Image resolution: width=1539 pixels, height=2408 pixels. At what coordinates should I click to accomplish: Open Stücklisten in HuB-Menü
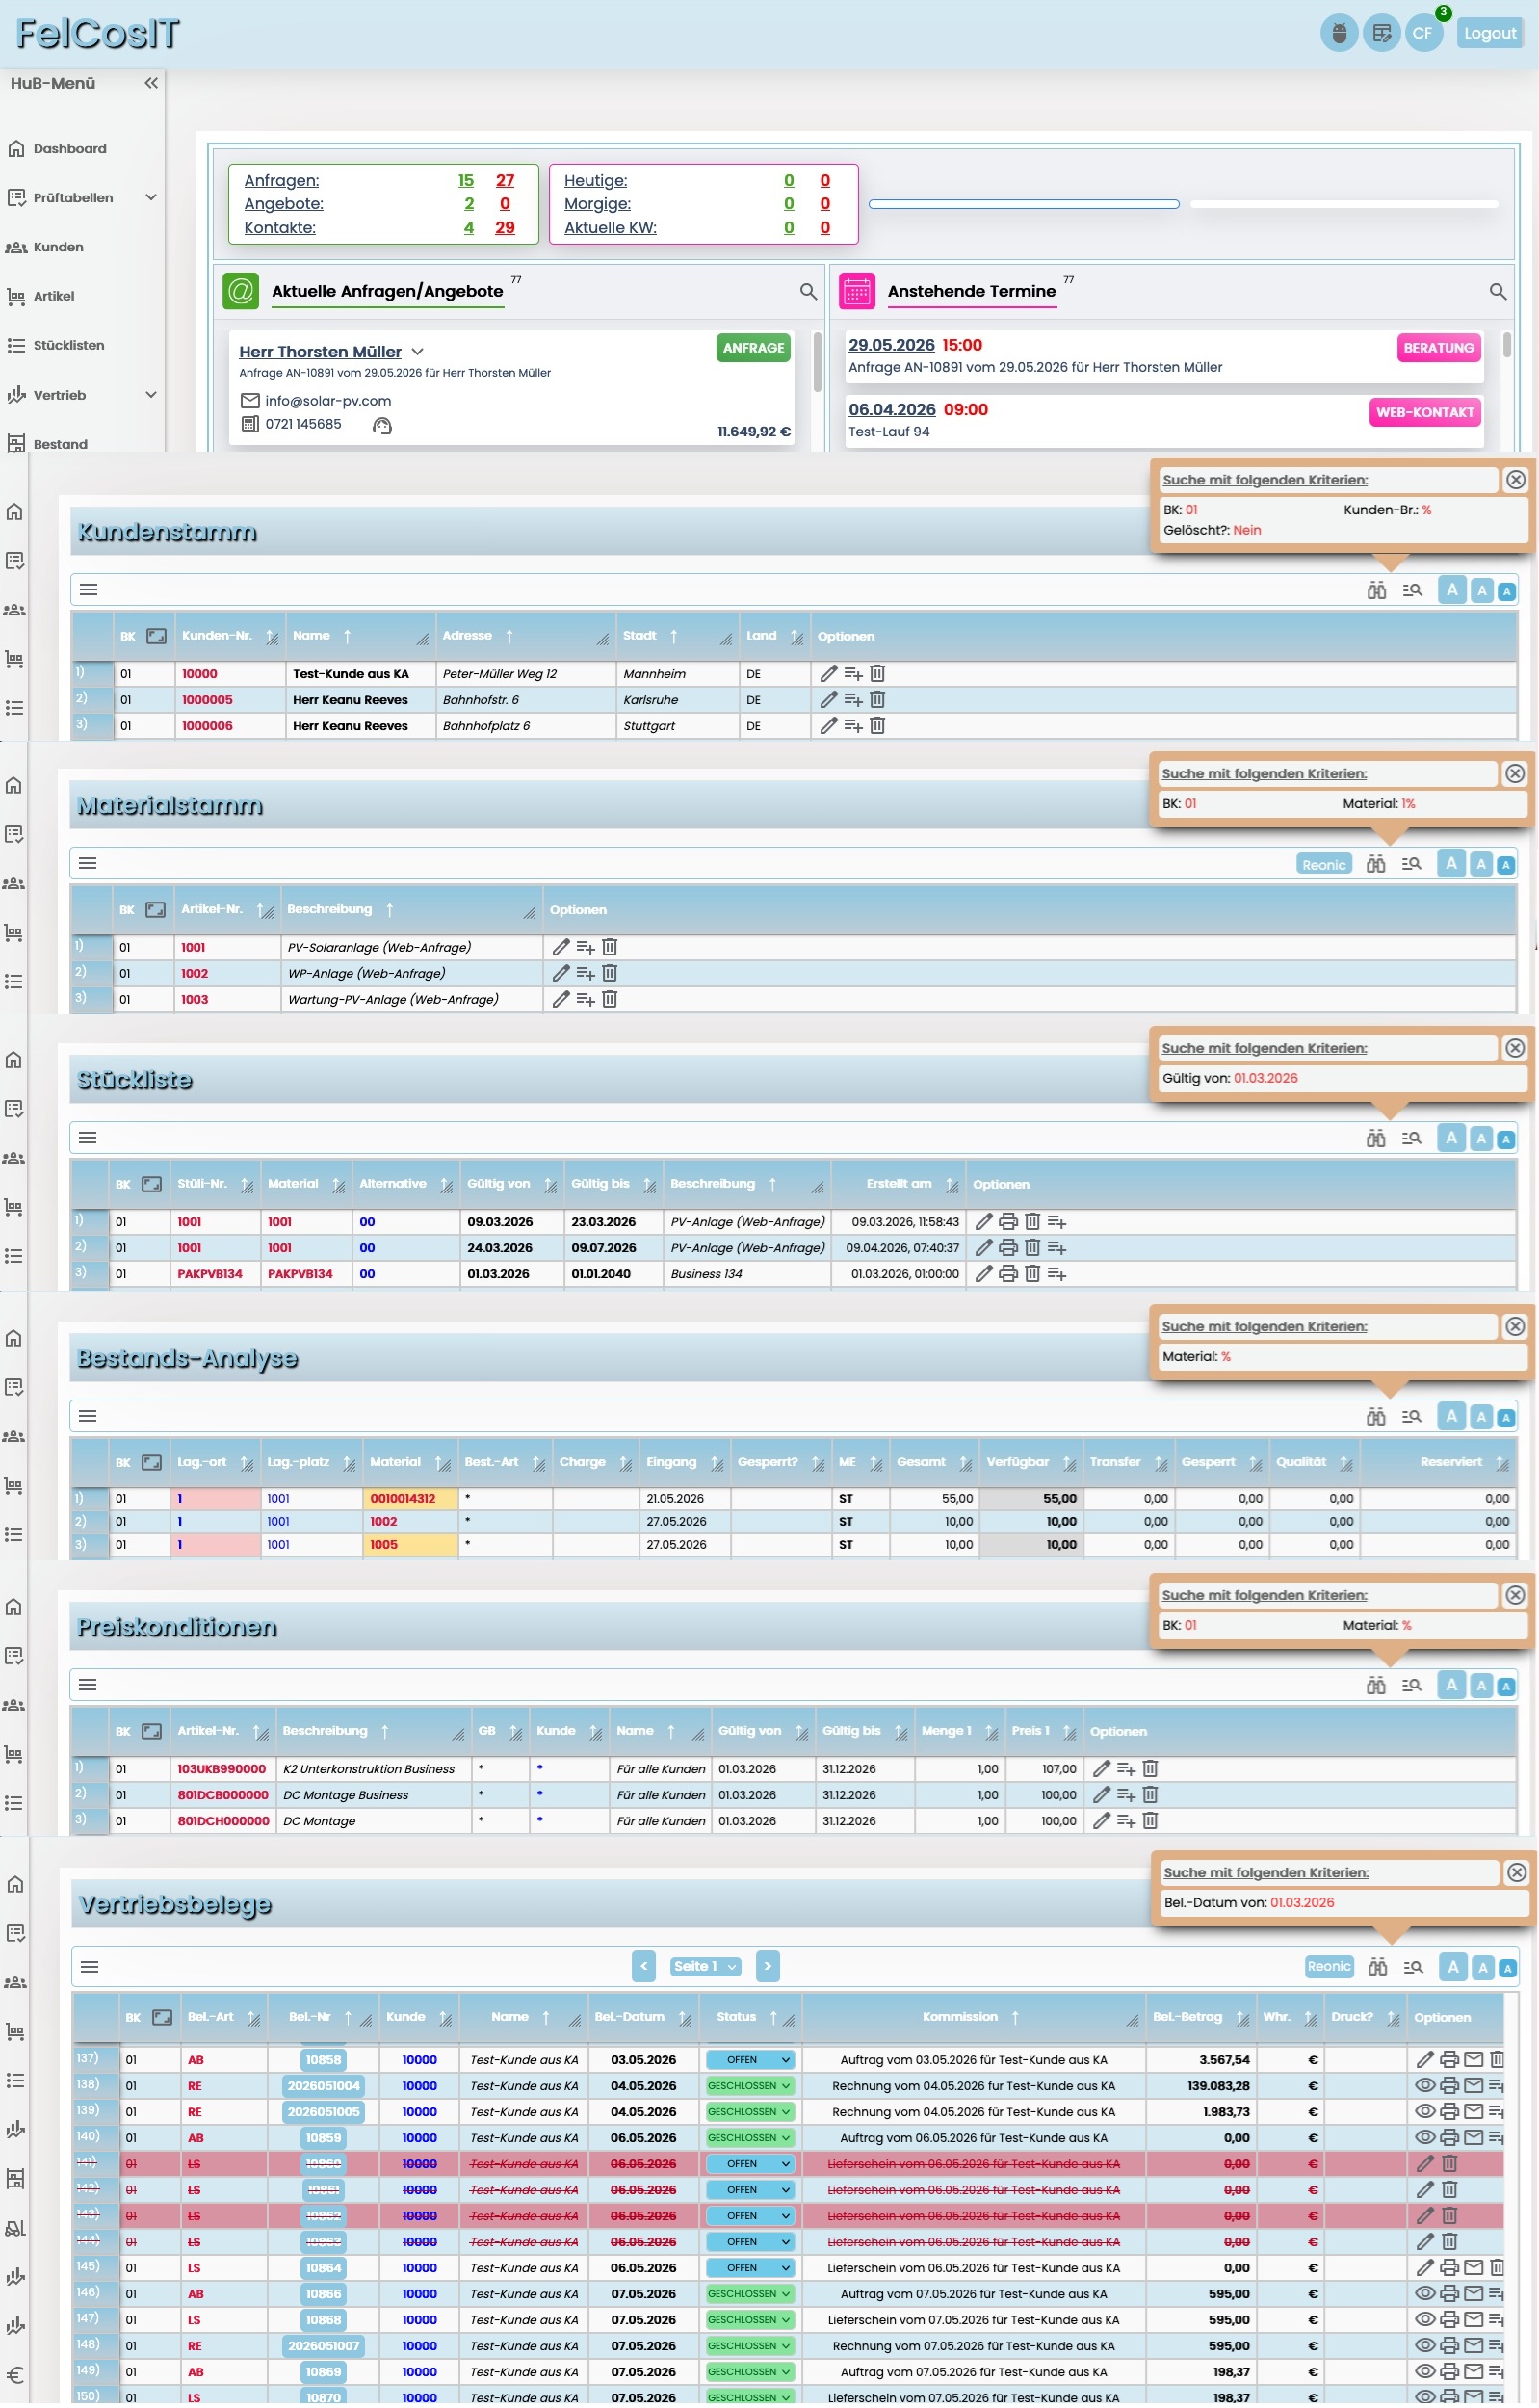pyautogui.click(x=68, y=345)
